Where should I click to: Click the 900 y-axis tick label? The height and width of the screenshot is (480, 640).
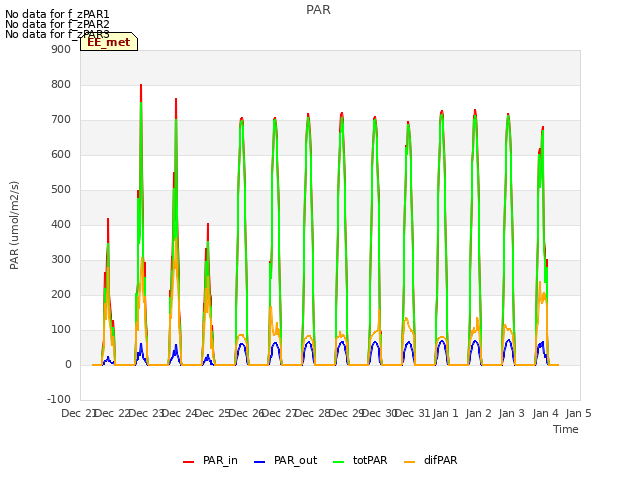(x=61, y=49)
